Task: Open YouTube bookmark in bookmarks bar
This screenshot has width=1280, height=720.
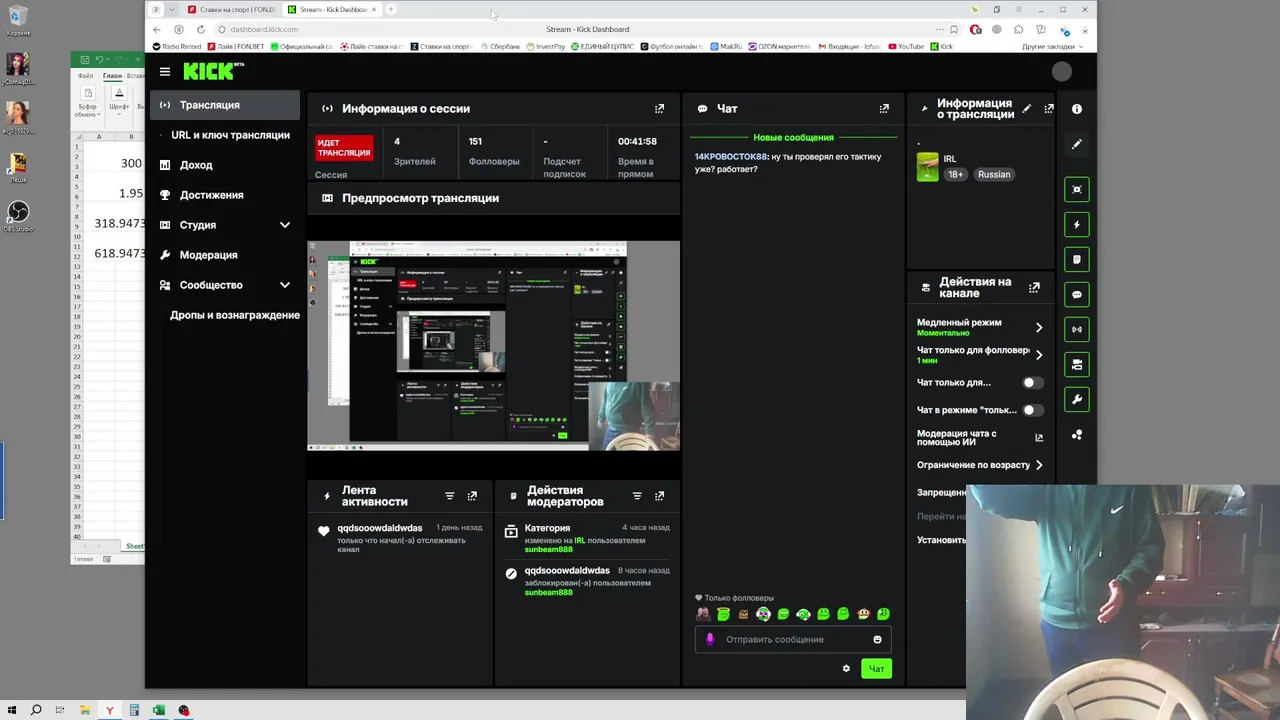Action: (x=905, y=46)
